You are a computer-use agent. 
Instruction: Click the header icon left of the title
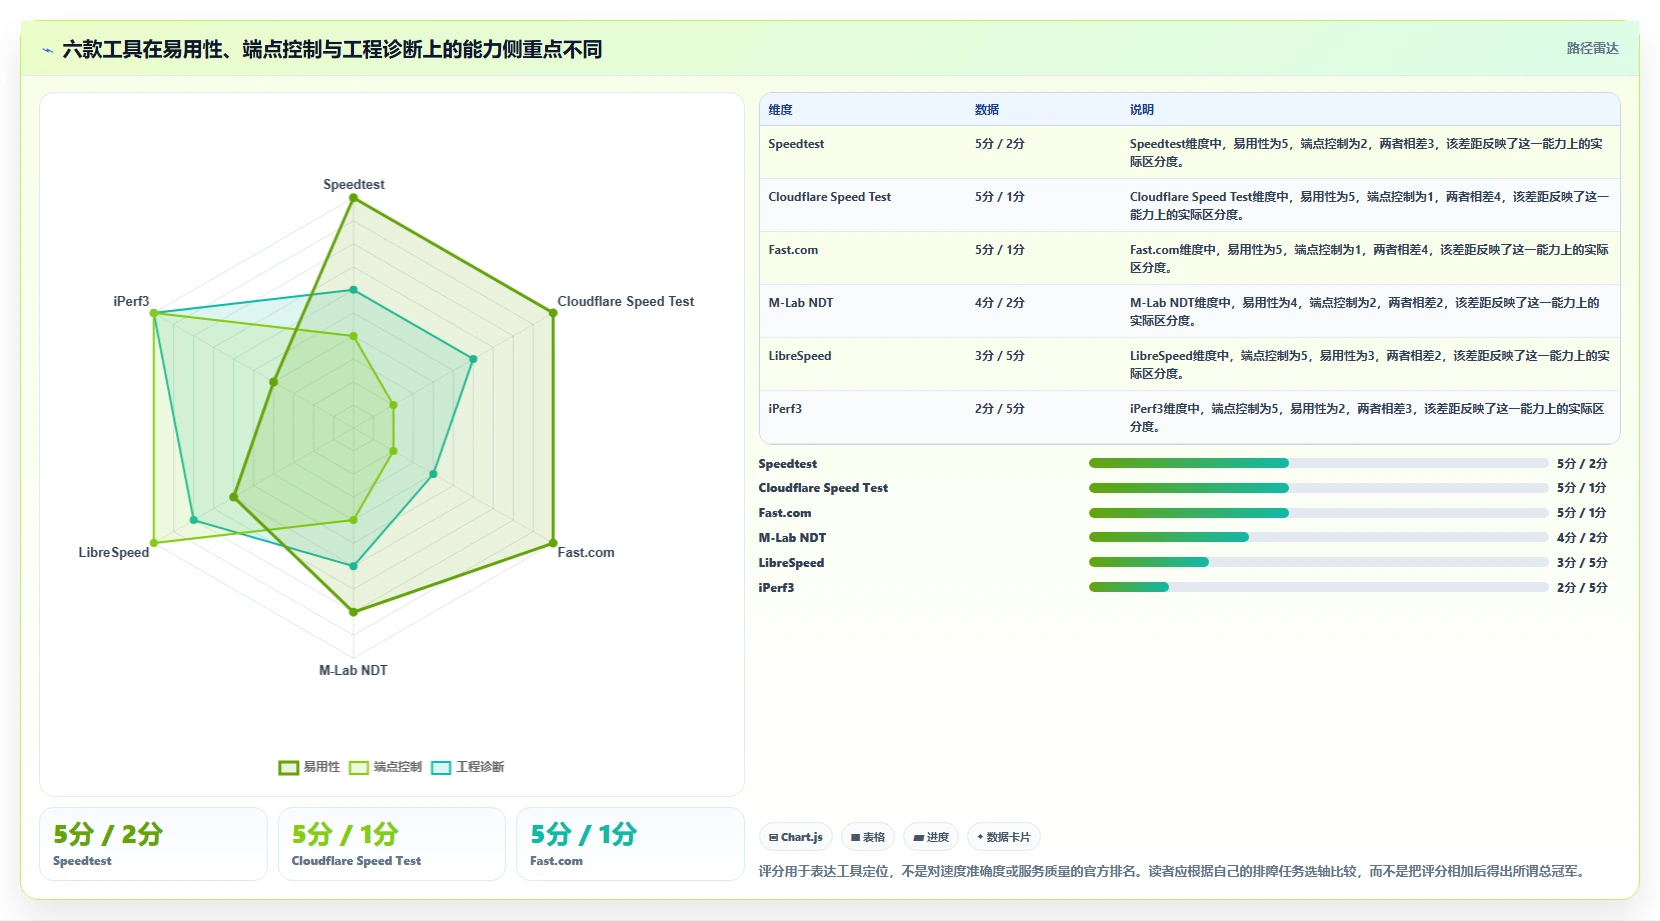[48, 50]
